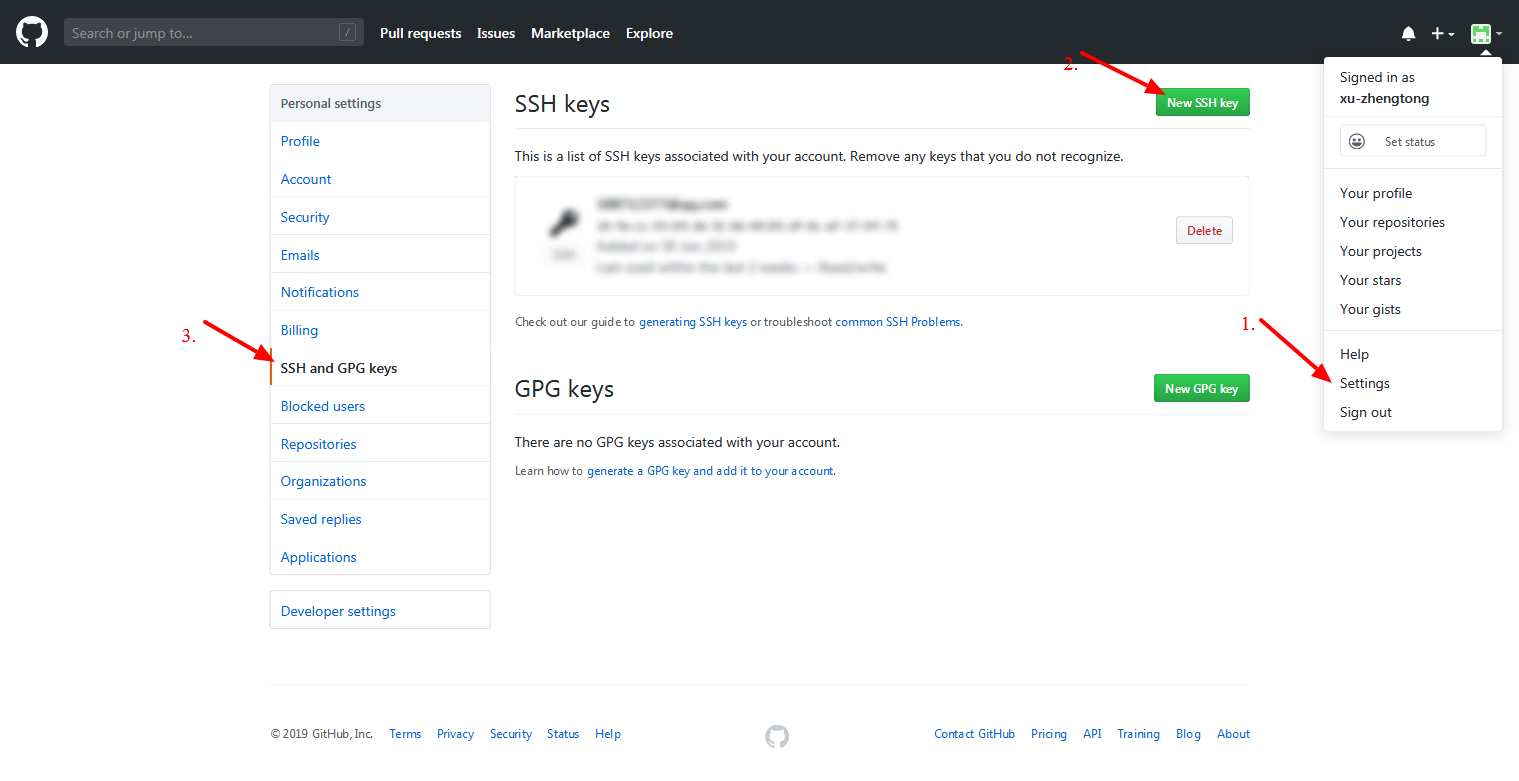Image resolution: width=1519 pixels, height=781 pixels.
Task: Open the footer Security link
Action: click(x=511, y=734)
